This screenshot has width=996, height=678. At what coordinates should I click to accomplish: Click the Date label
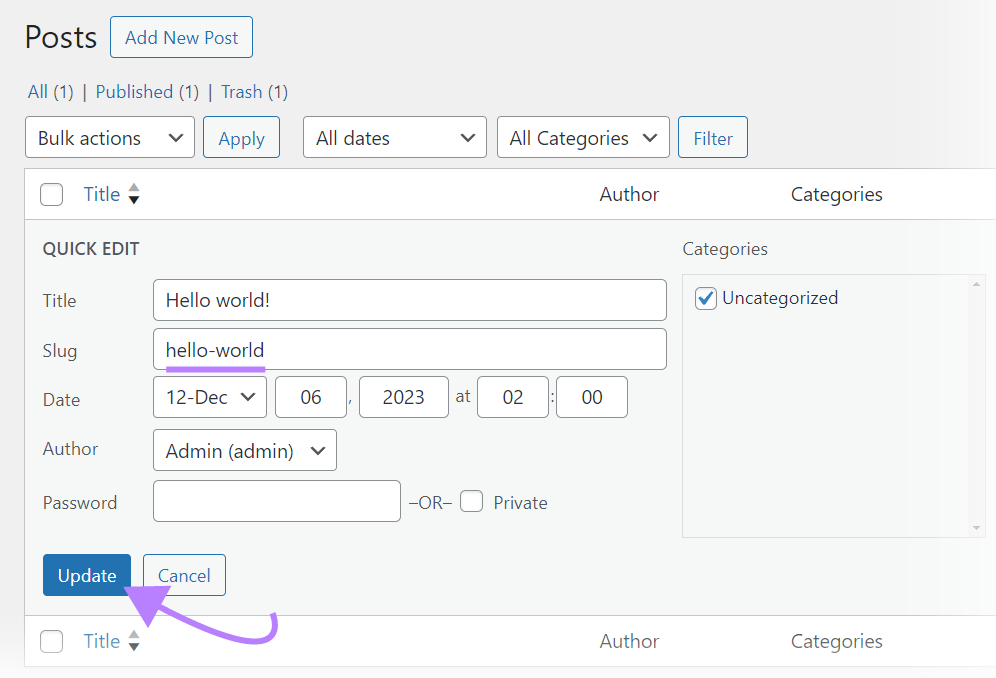[61, 400]
